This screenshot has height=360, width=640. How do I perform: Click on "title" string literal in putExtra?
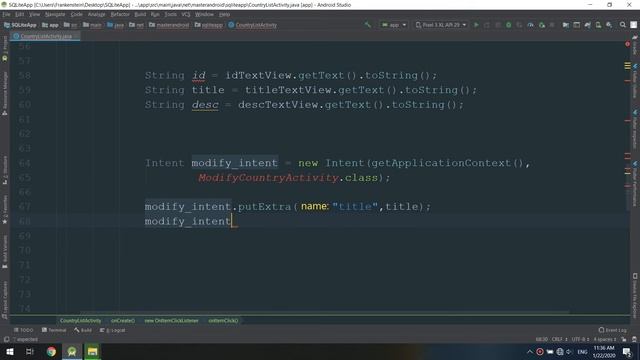coord(355,207)
